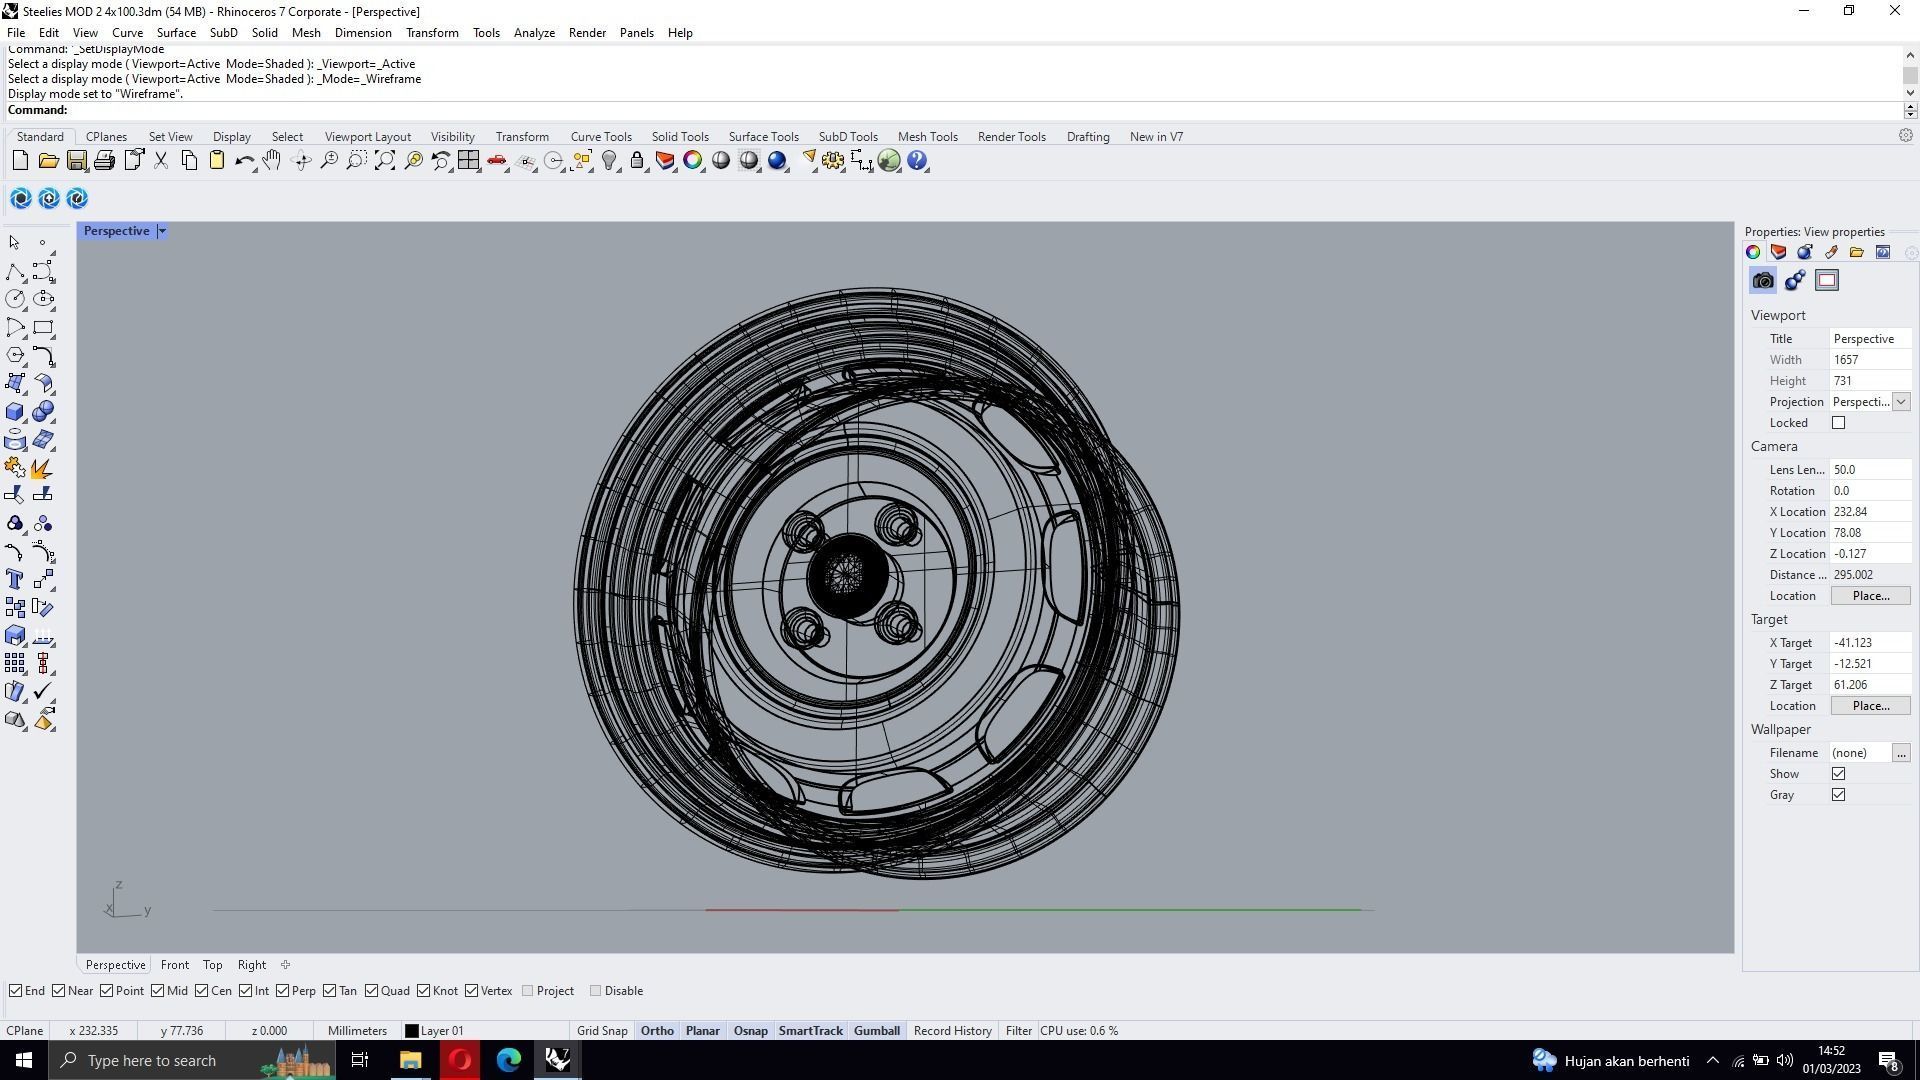Toggle the Gumball status bar button
Screen dimensions: 1920x1080
click(x=876, y=1031)
